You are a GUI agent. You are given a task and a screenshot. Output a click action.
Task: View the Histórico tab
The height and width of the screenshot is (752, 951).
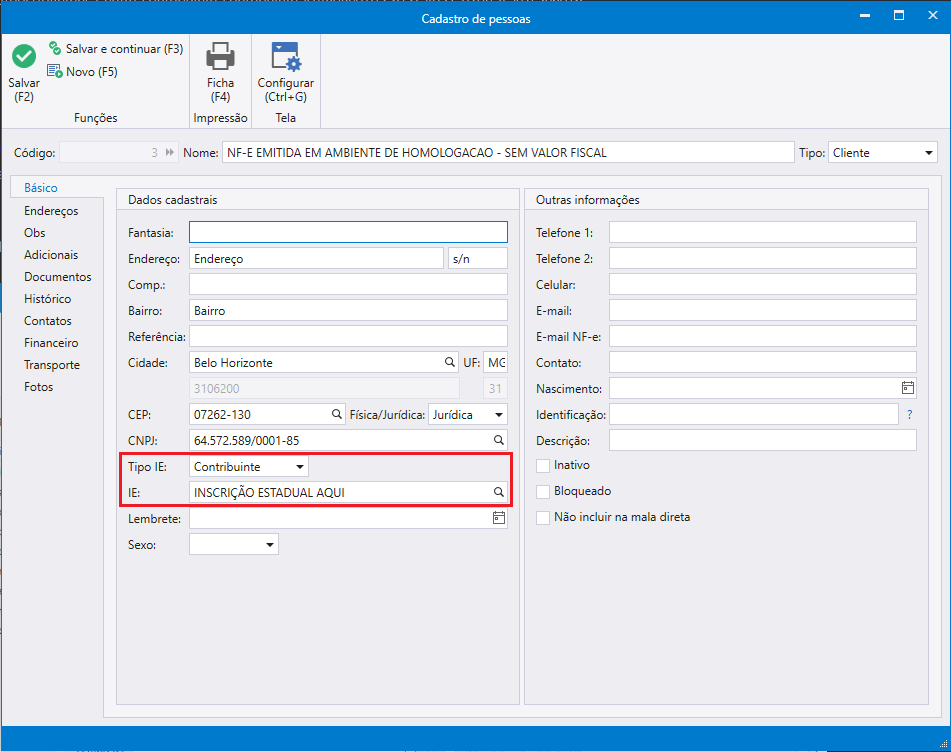(x=47, y=299)
